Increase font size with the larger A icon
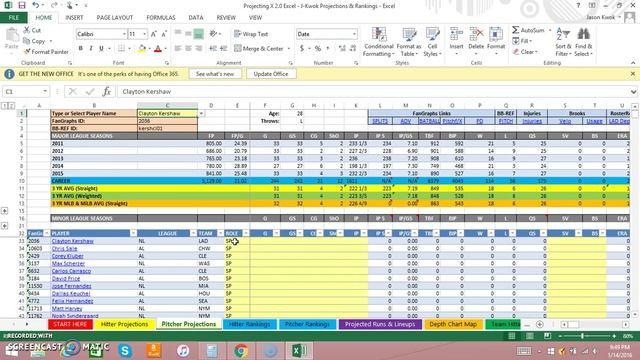This screenshot has width=640, height=360. click(154, 34)
